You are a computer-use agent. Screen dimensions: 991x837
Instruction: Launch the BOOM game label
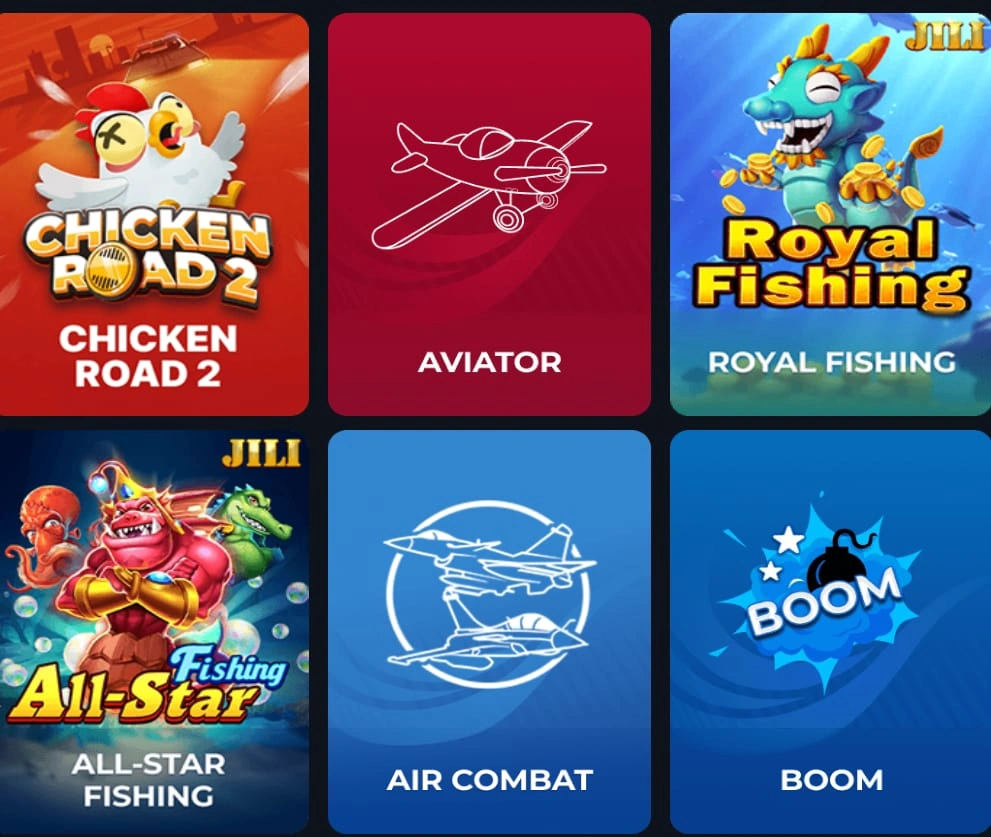coord(831,779)
